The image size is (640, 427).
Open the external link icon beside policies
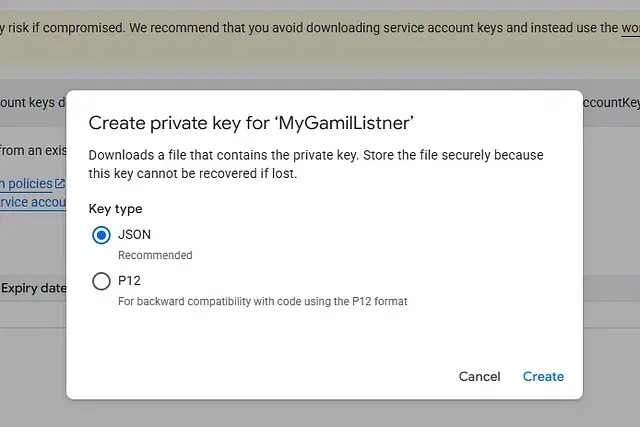point(60,183)
